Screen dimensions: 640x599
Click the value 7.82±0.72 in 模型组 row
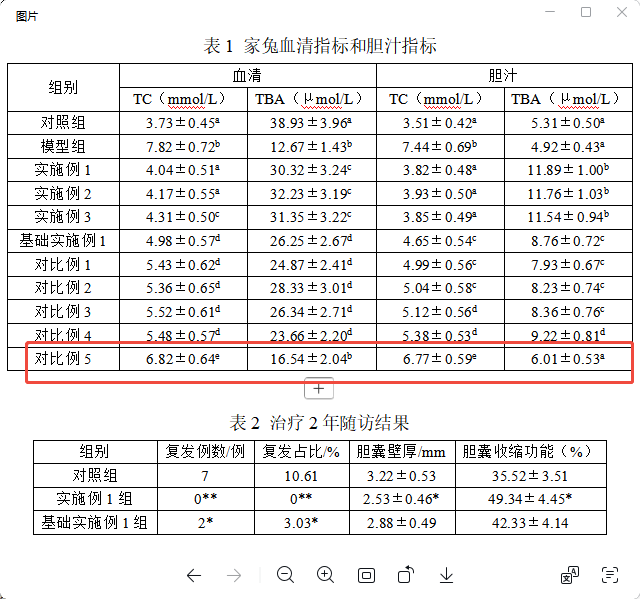(183, 146)
